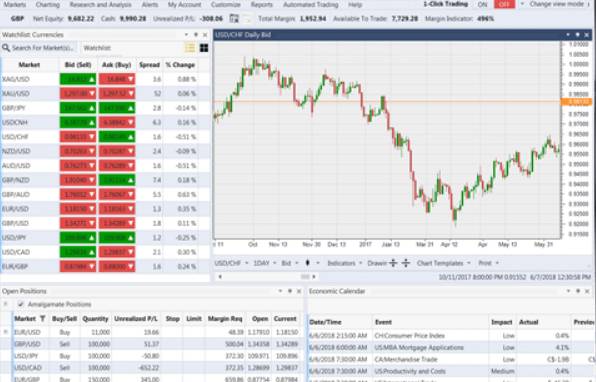596x382 pixels.
Task: Open the Reports menu
Action: (x=262, y=5)
